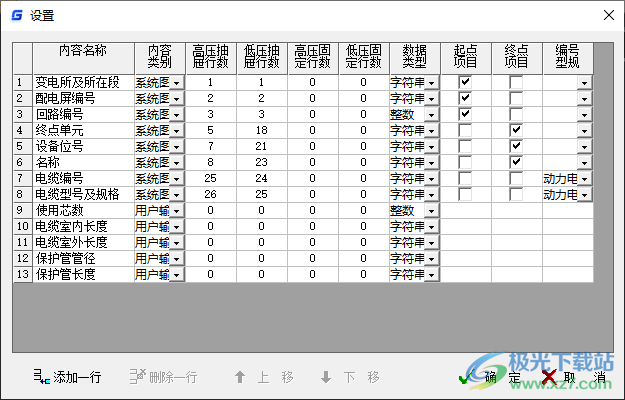Uncheck 起点项目 for 回路编号
Viewport: 625px width, 400px height.
pos(465,114)
